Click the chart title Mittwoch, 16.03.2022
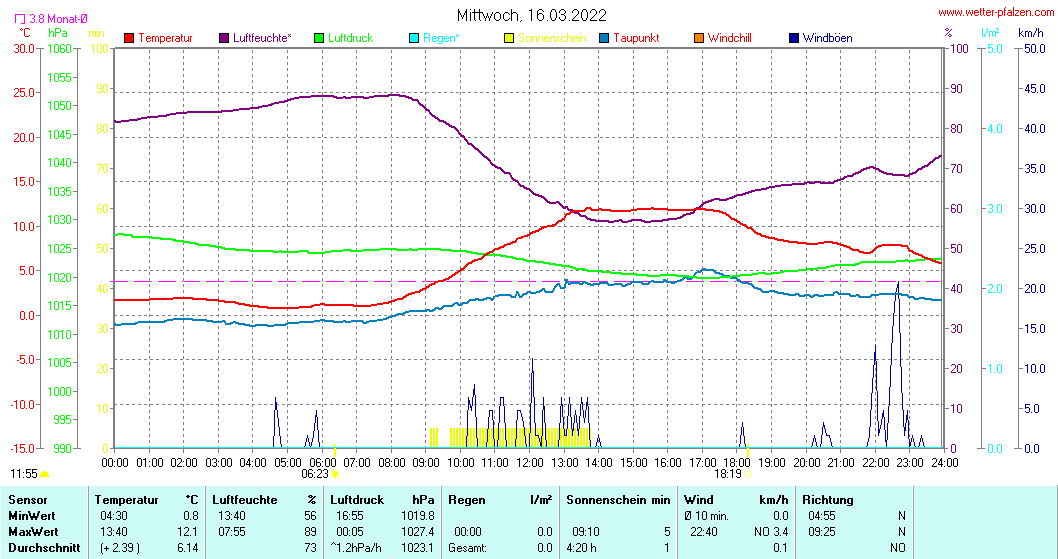 point(532,15)
